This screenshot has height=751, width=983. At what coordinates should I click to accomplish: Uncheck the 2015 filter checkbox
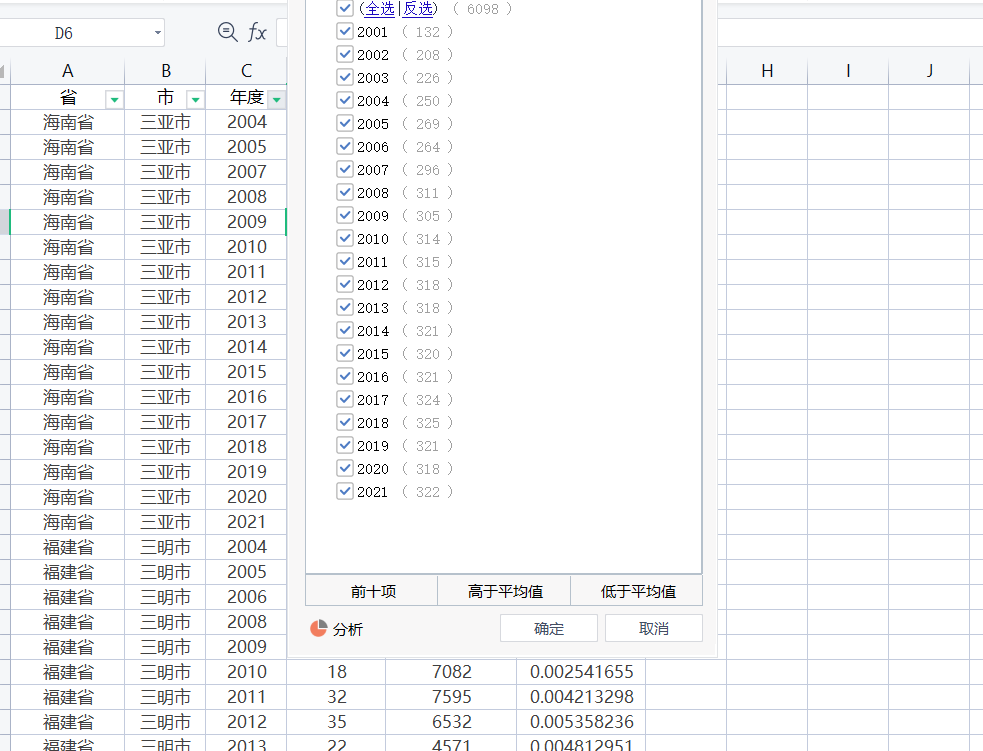pos(345,353)
